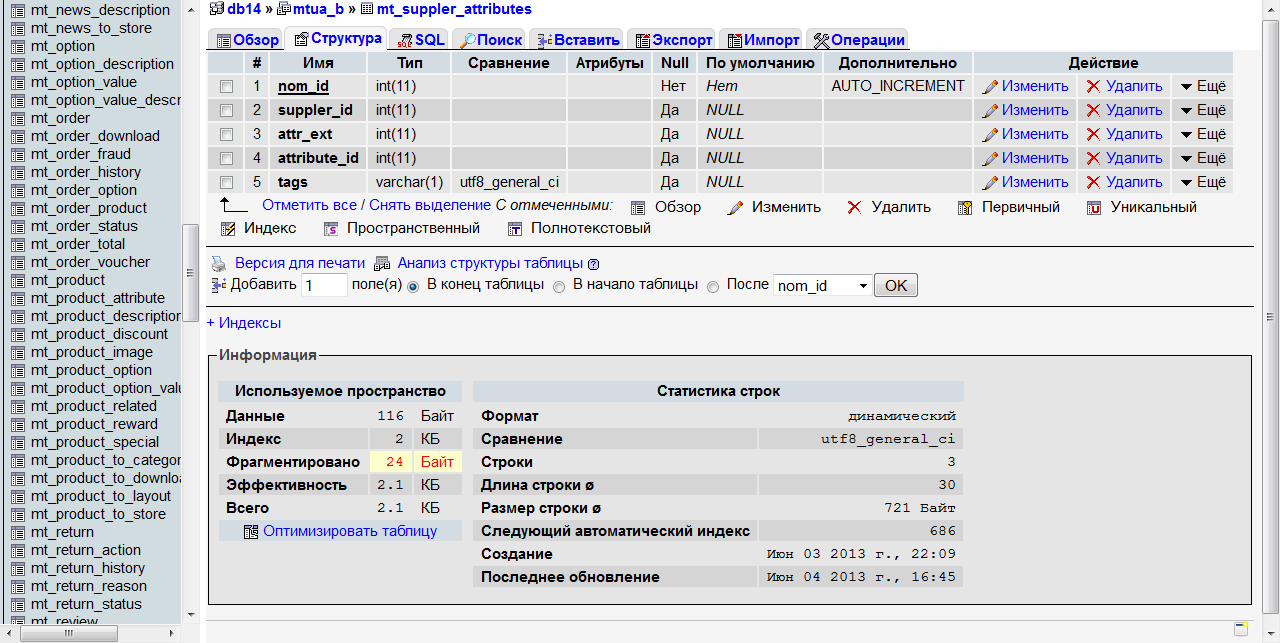Select 'После' radio option
Screen dimensions: 1280x643
click(x=713, y=286)
